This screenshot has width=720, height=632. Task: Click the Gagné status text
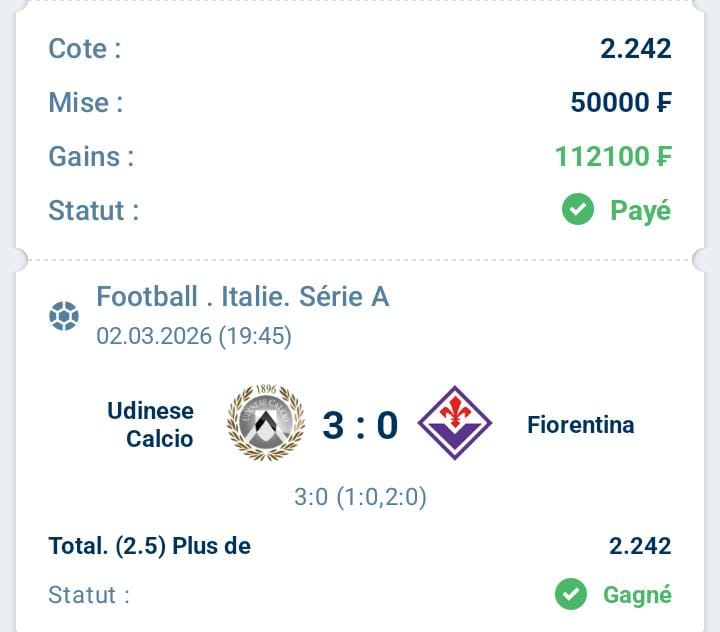[637, 595]
